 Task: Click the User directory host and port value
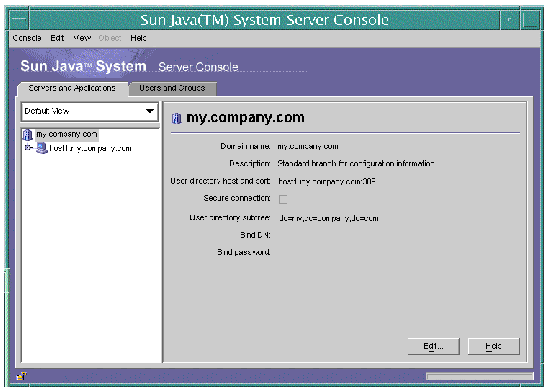tap(327, 181)
